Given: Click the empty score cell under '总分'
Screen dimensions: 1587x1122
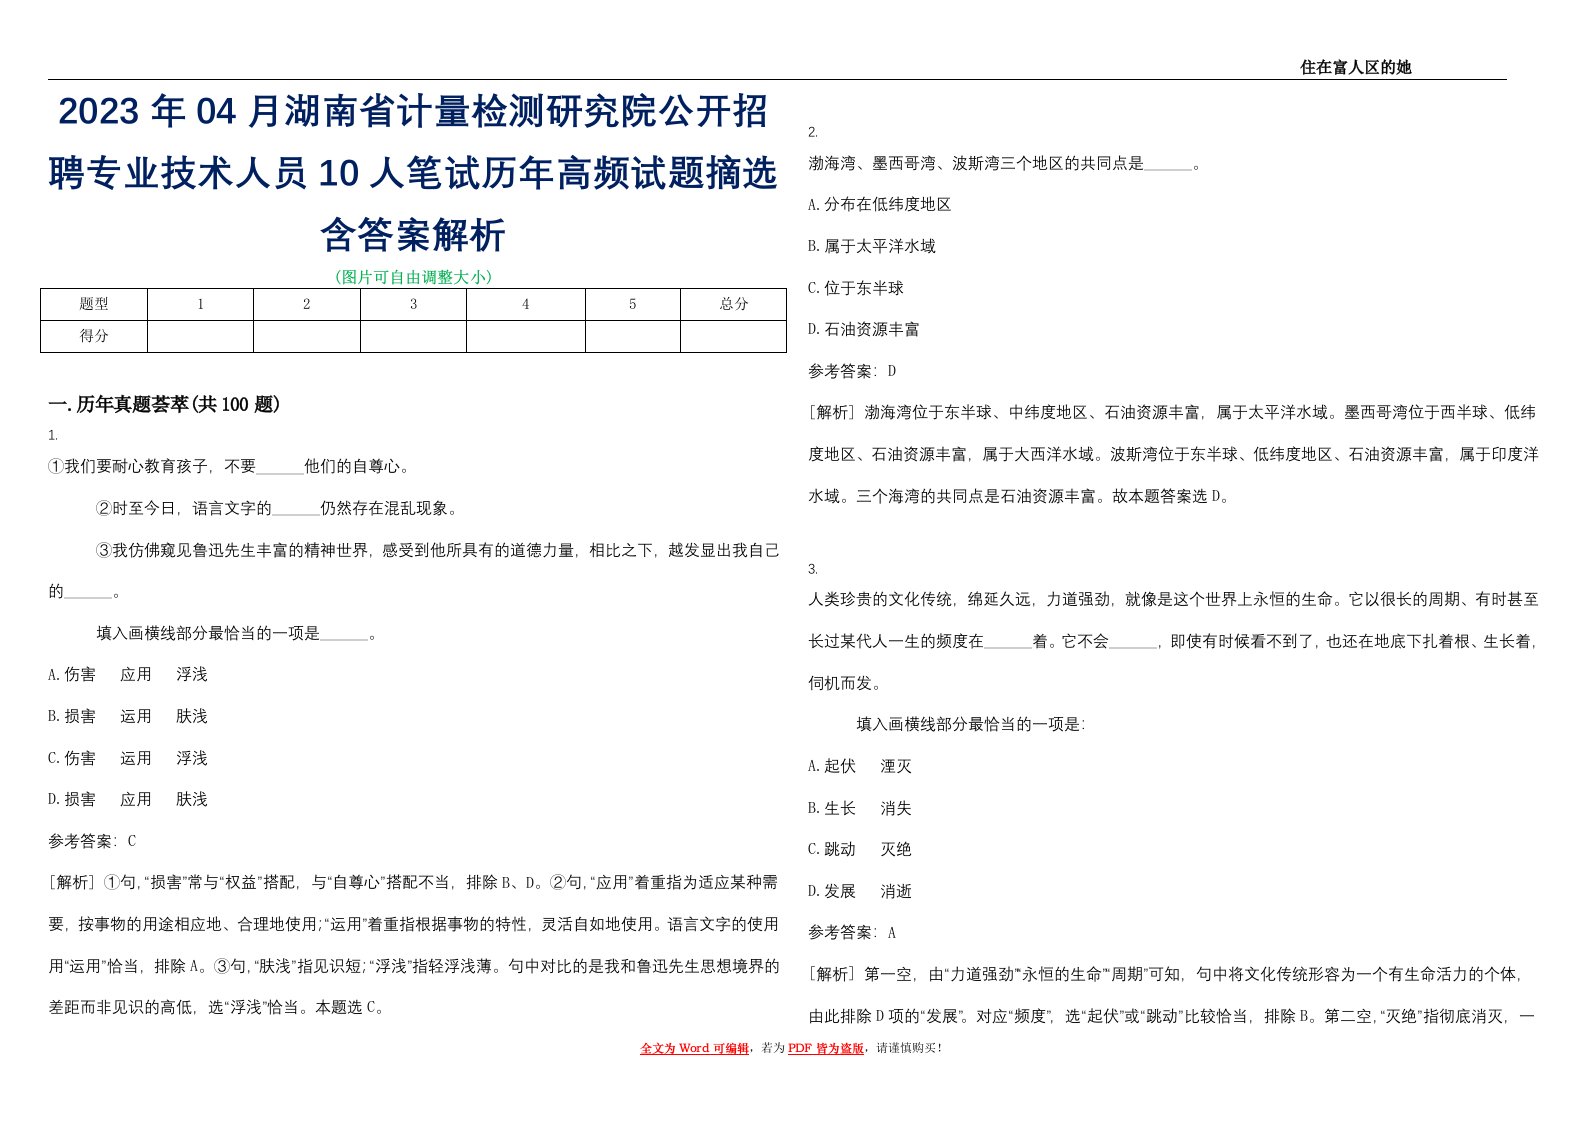Looking at the screenshot, I should tap(733, 336).
